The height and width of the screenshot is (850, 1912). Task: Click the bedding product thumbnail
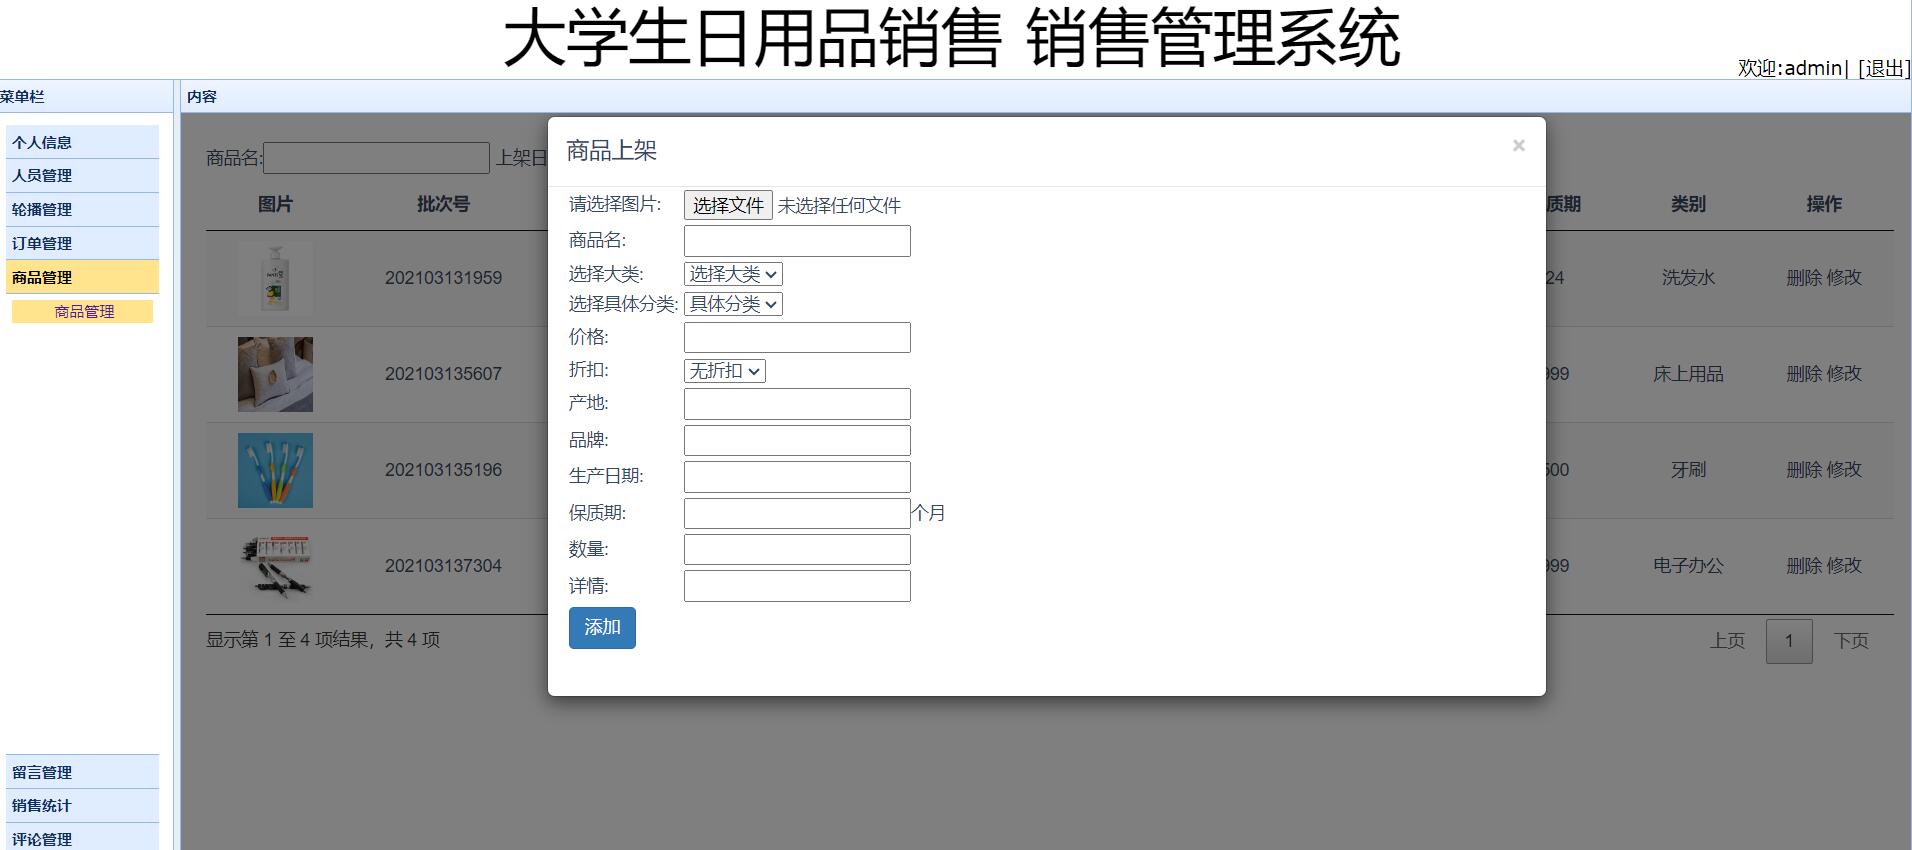tap(275, 374)
